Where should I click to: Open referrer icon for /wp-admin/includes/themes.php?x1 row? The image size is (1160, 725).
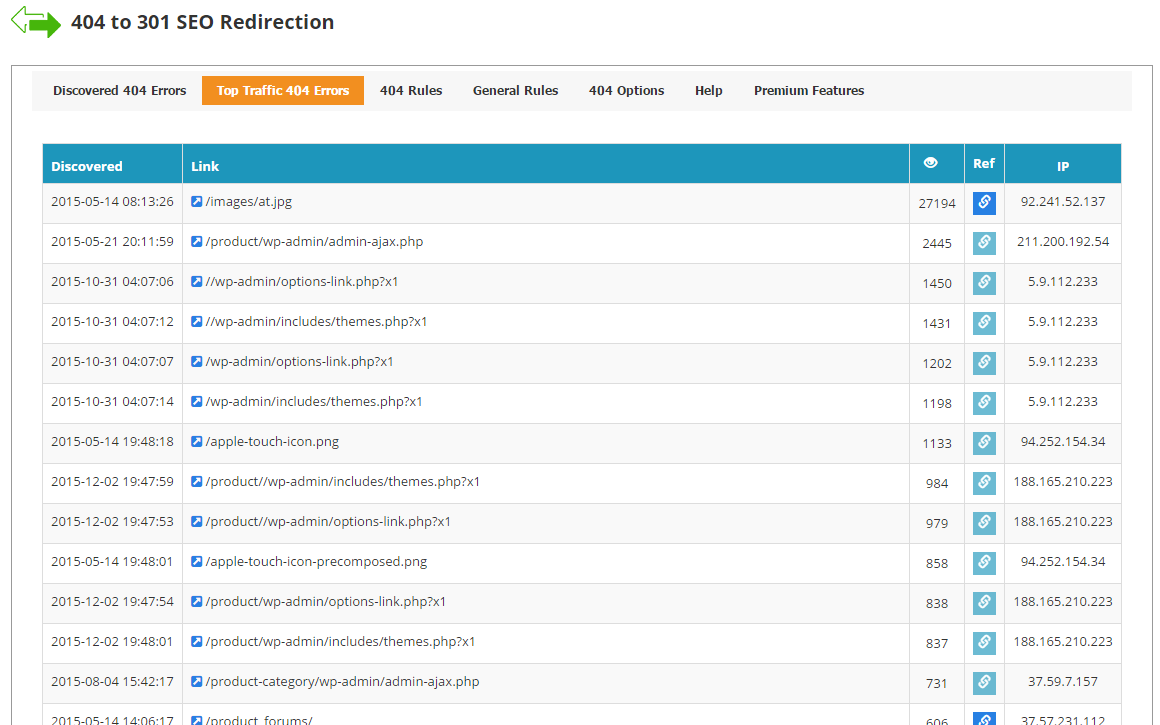pos(984,402)
